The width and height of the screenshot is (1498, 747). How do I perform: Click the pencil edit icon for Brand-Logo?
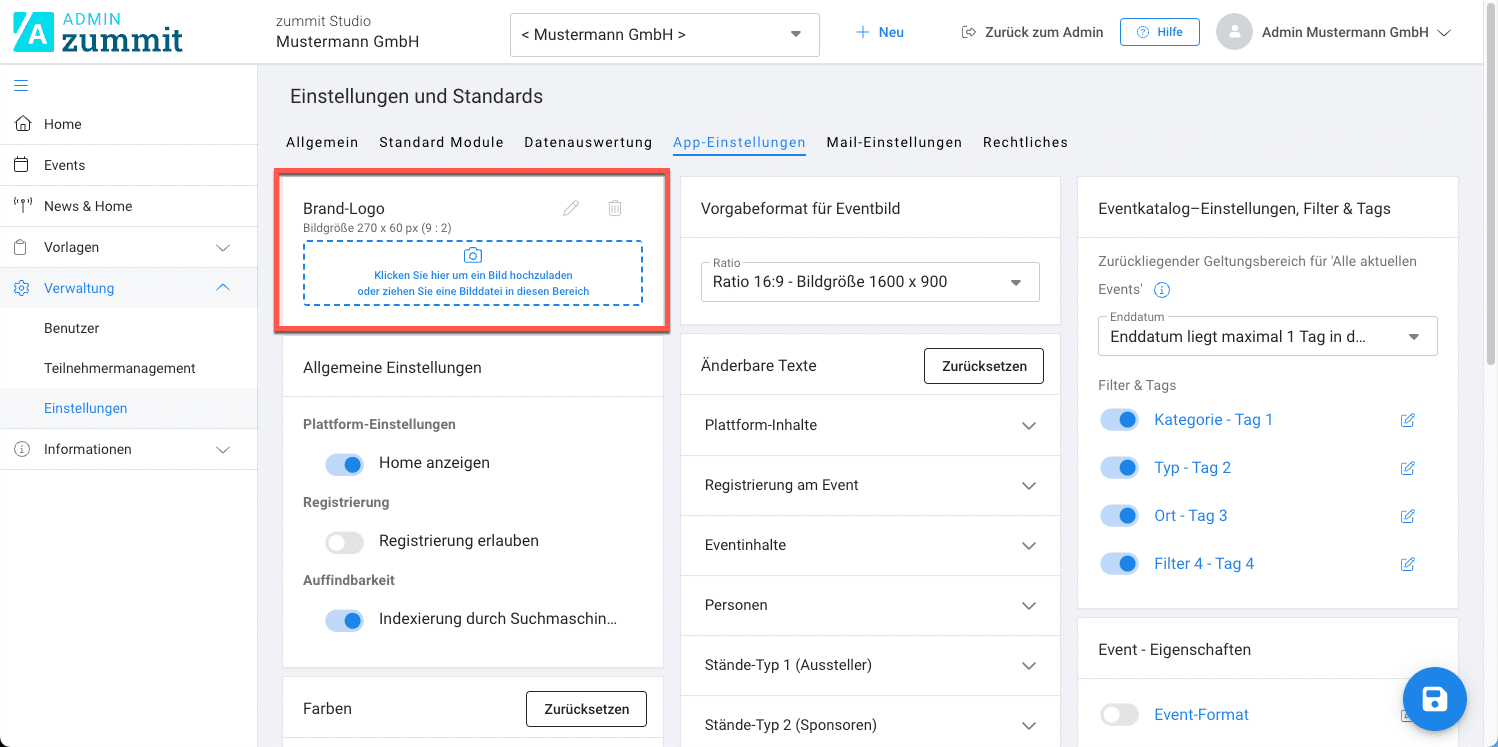571,208
